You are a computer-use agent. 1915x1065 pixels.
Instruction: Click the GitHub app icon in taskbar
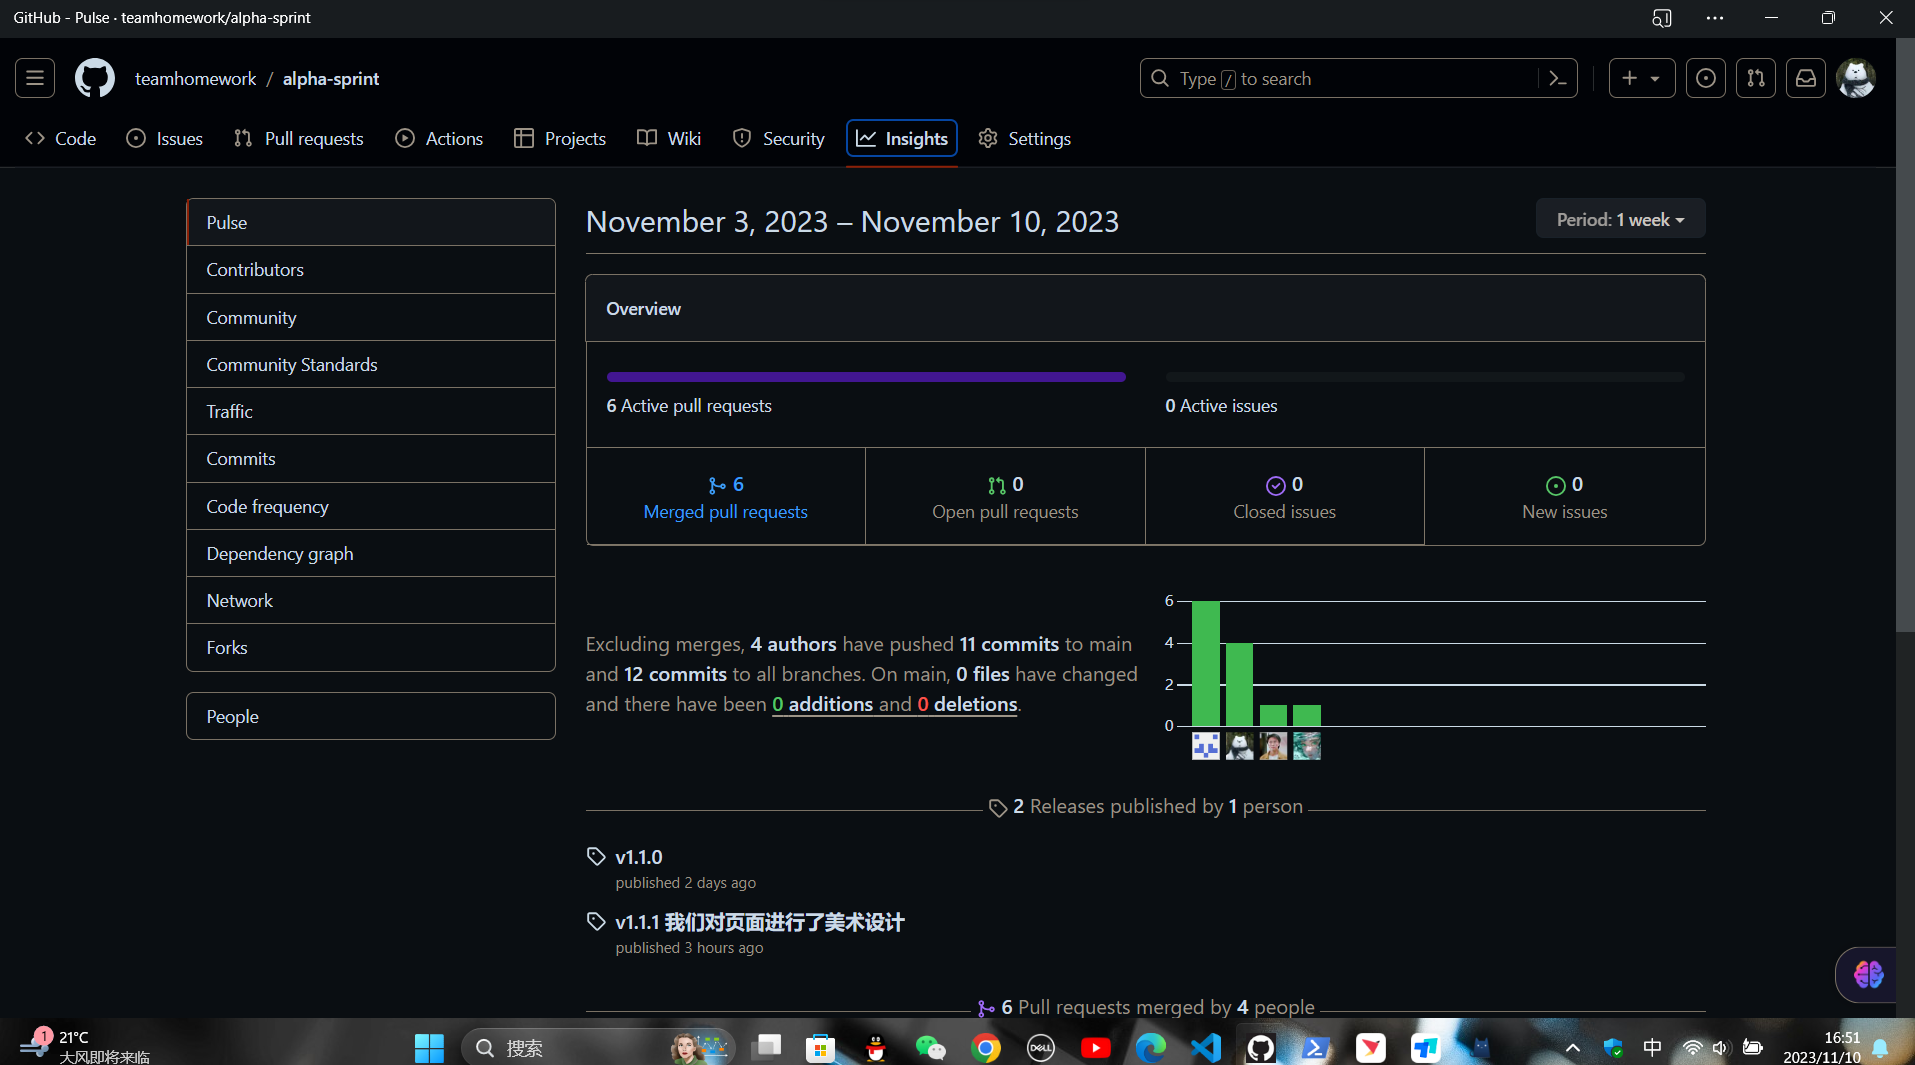click(1261, 1047)
